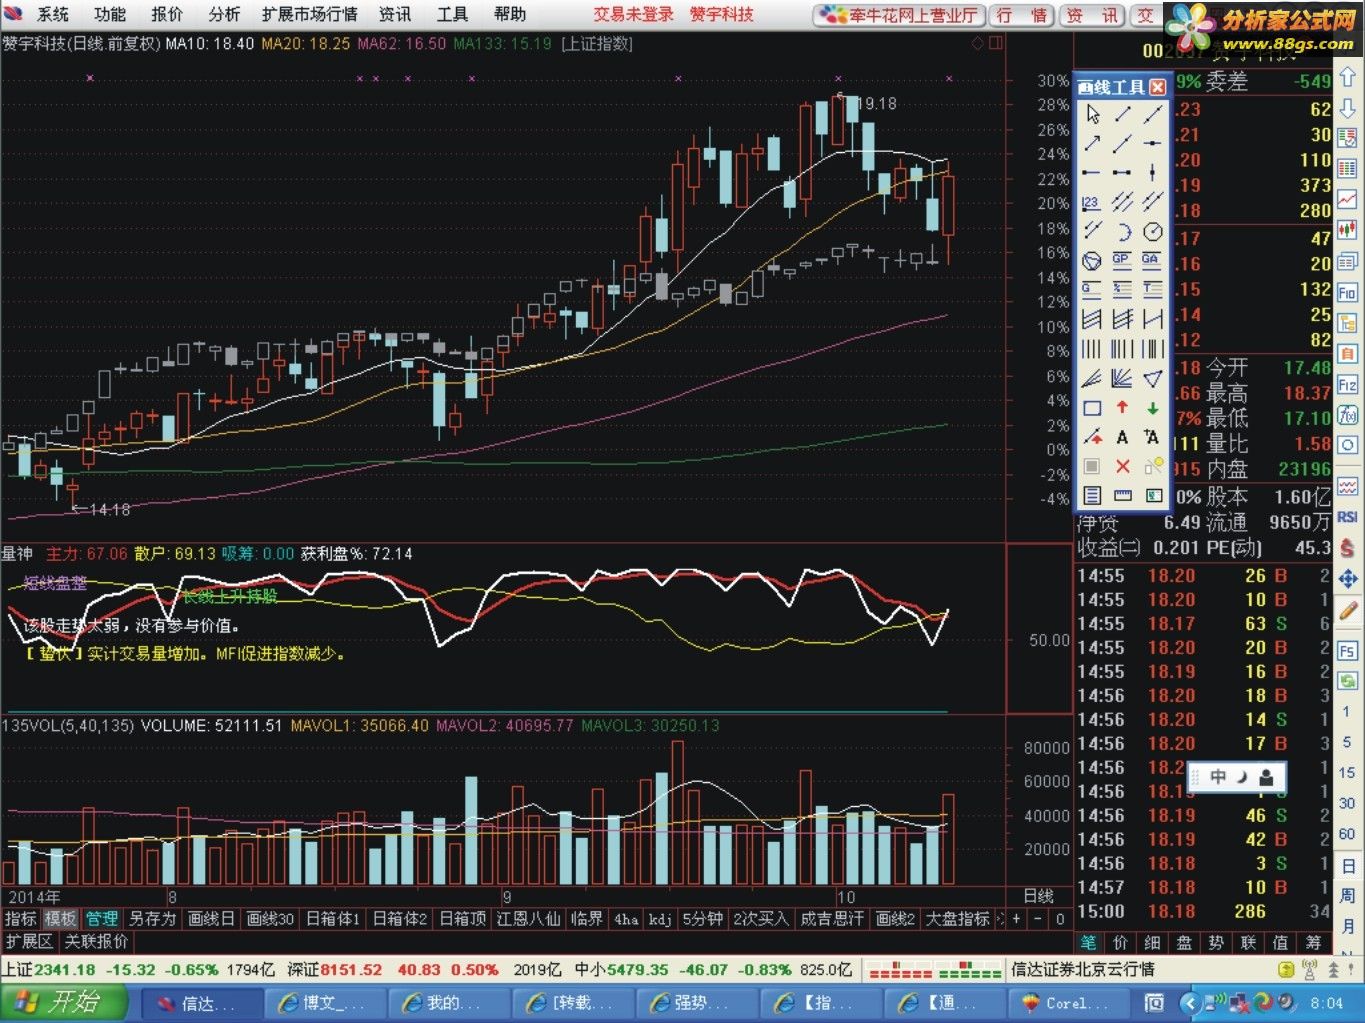Select the rectangle drawing tool

(1092, 408)
